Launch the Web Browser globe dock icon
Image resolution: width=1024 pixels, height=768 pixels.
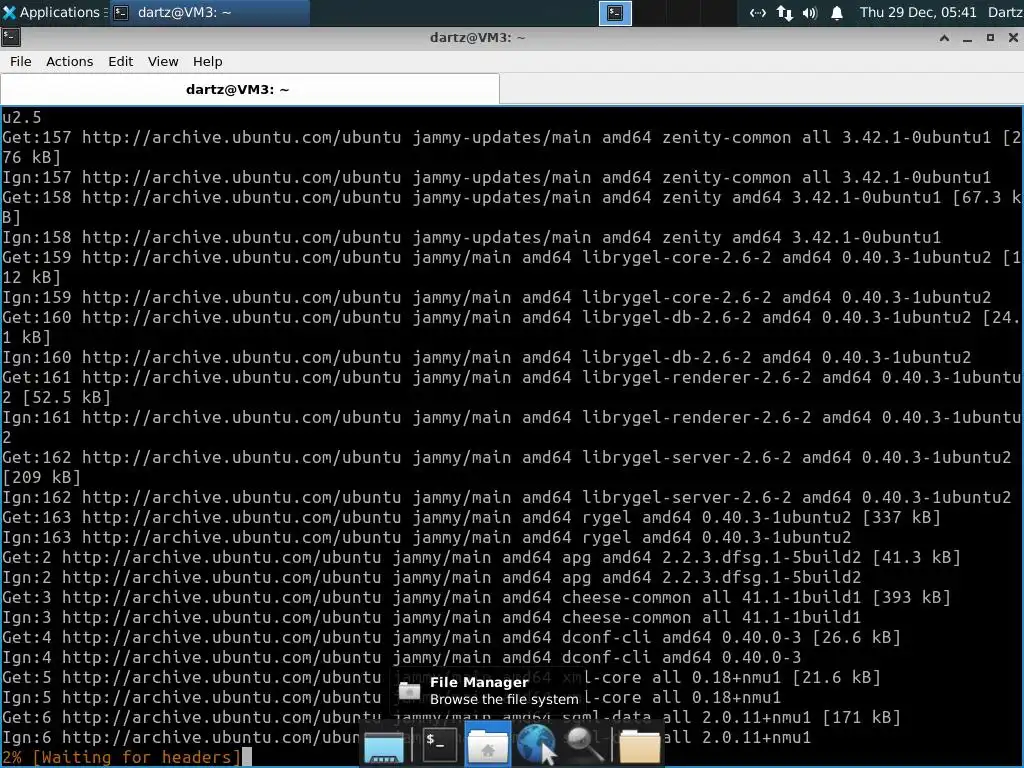pyautogui.click(x=537, y=744)
